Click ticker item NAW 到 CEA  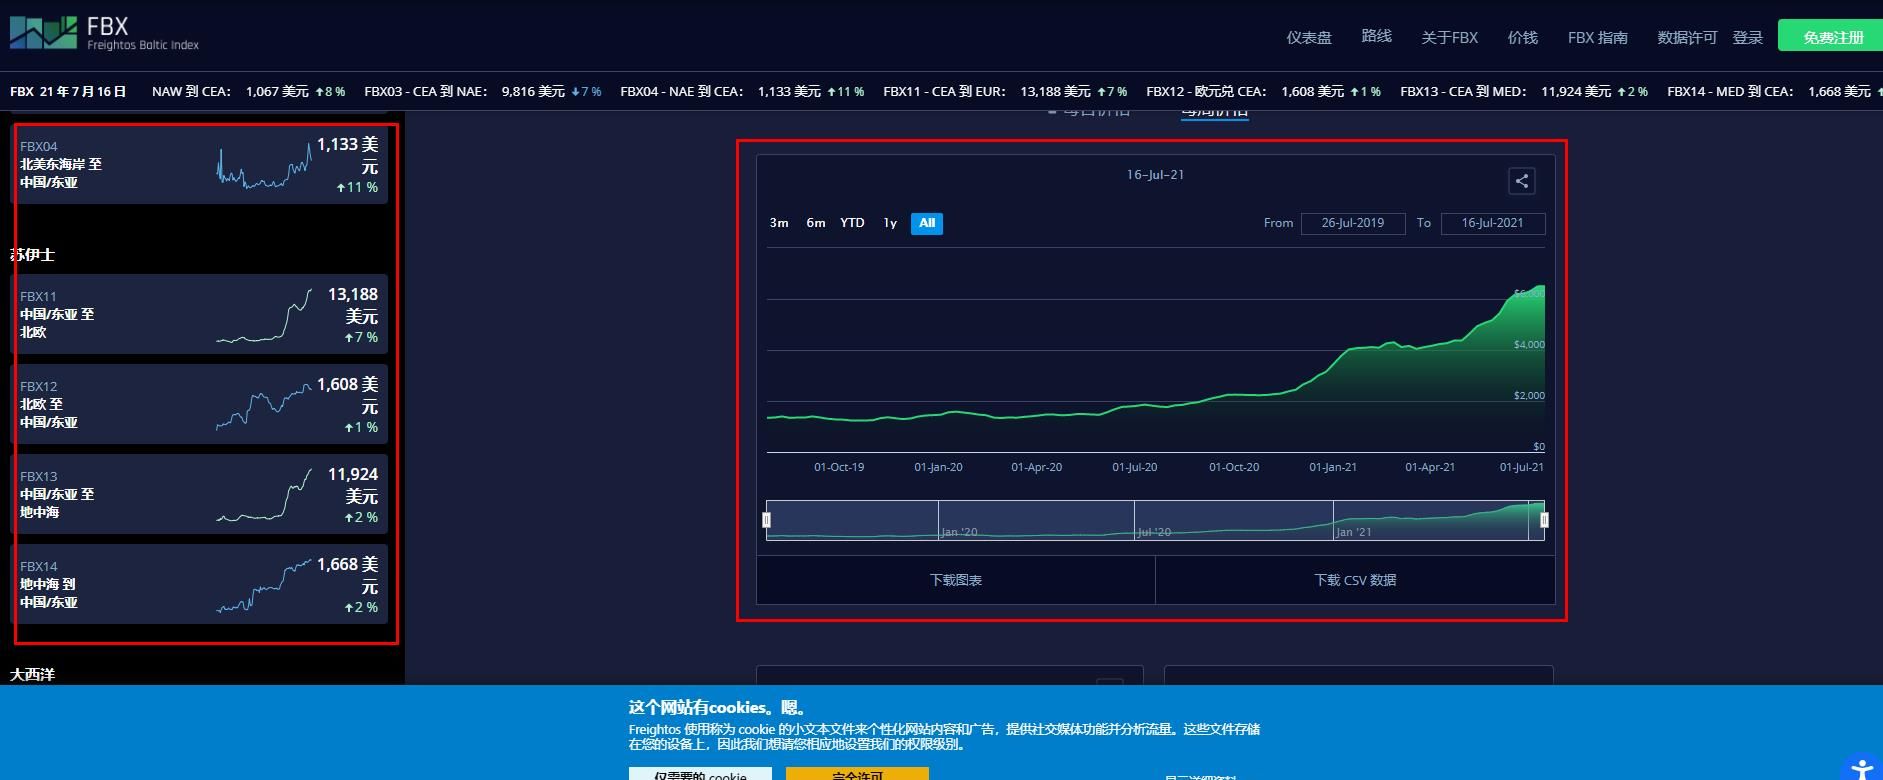[x=248, y=91]
